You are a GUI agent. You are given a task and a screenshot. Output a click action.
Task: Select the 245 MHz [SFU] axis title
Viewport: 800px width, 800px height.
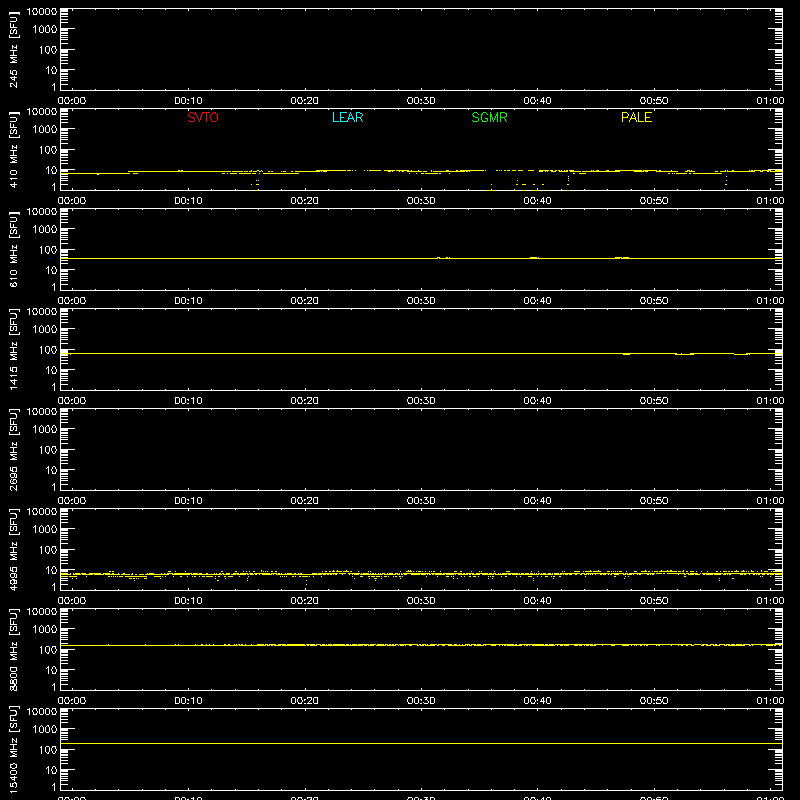[13, 49]
